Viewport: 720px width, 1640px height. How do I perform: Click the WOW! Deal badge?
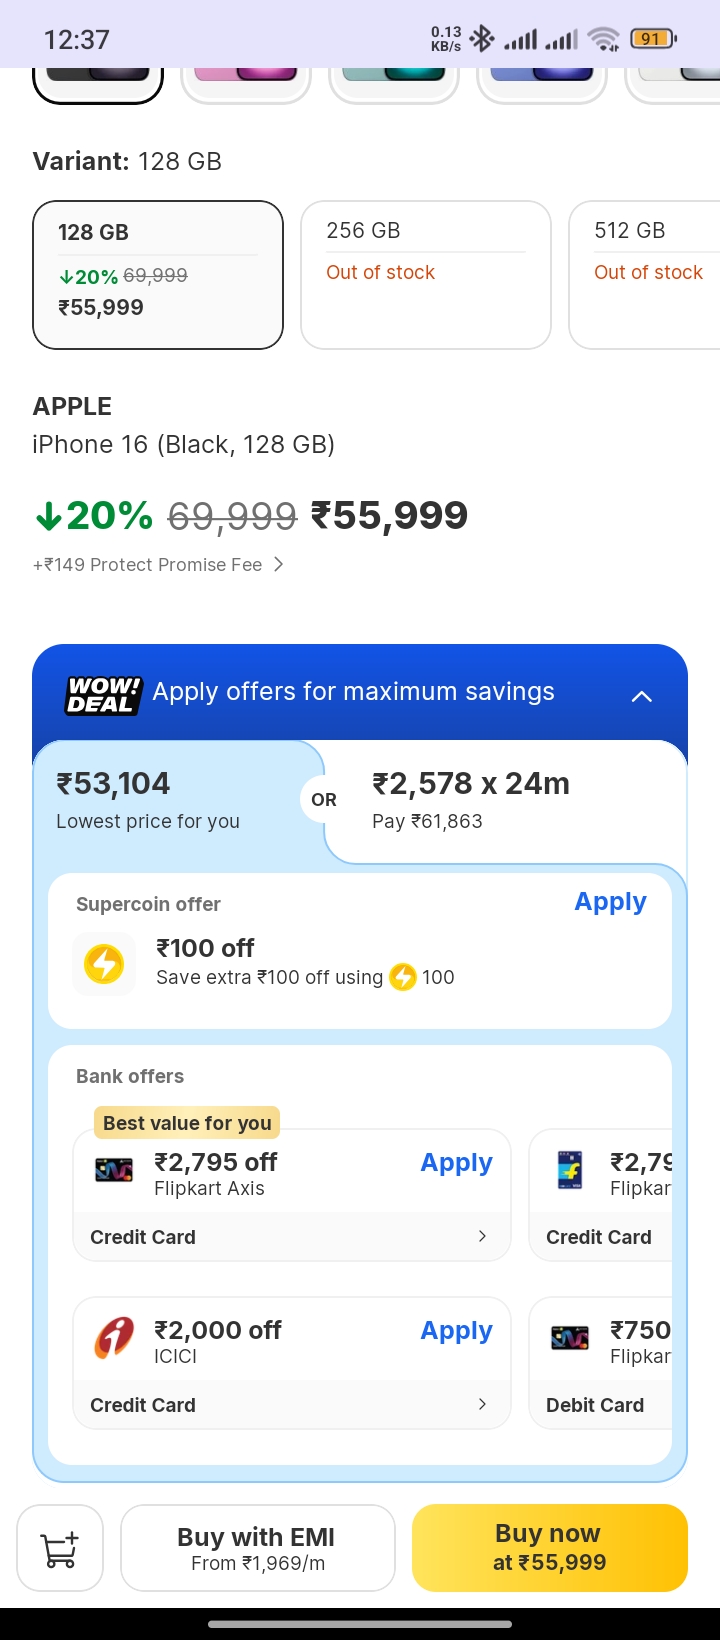tap(103, 694)
